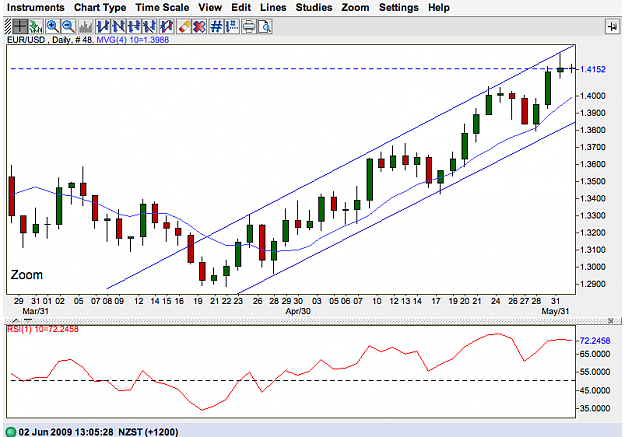Click the 65.0000 RSI axis label
The width and height of the screenshot is (625, 437).
point(595,354)
